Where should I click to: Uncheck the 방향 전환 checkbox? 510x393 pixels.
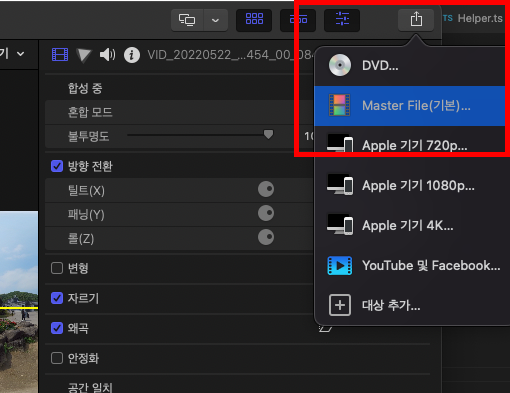pyautogui.click(x=57, y=166)
